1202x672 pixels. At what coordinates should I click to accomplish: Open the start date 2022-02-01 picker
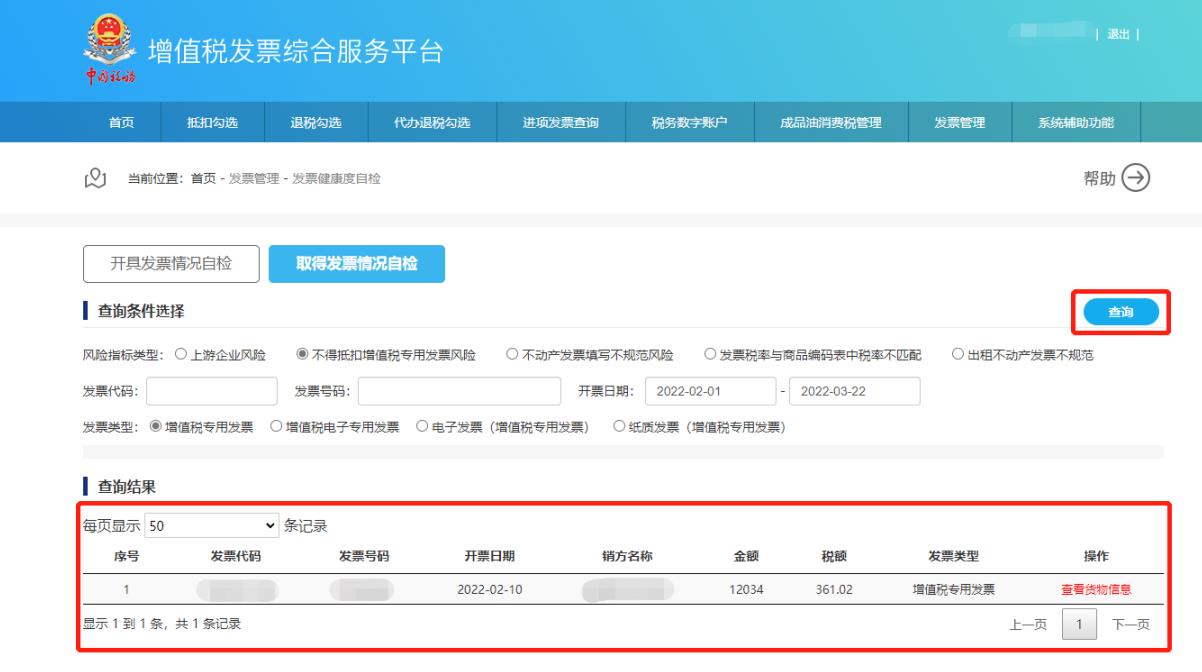click(x=710, y=391)
